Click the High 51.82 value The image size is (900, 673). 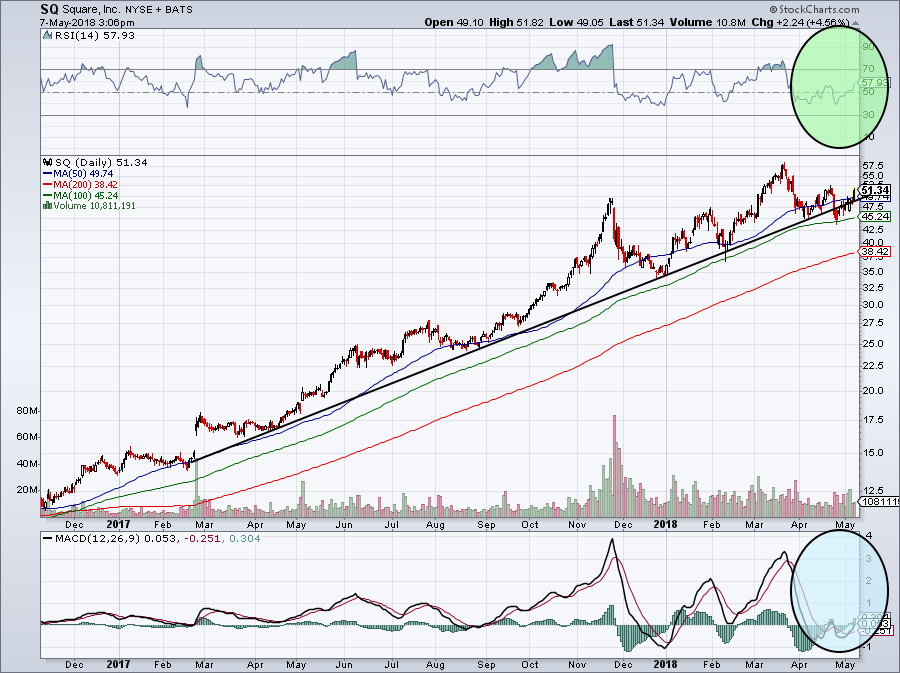(x=516, y=22)
